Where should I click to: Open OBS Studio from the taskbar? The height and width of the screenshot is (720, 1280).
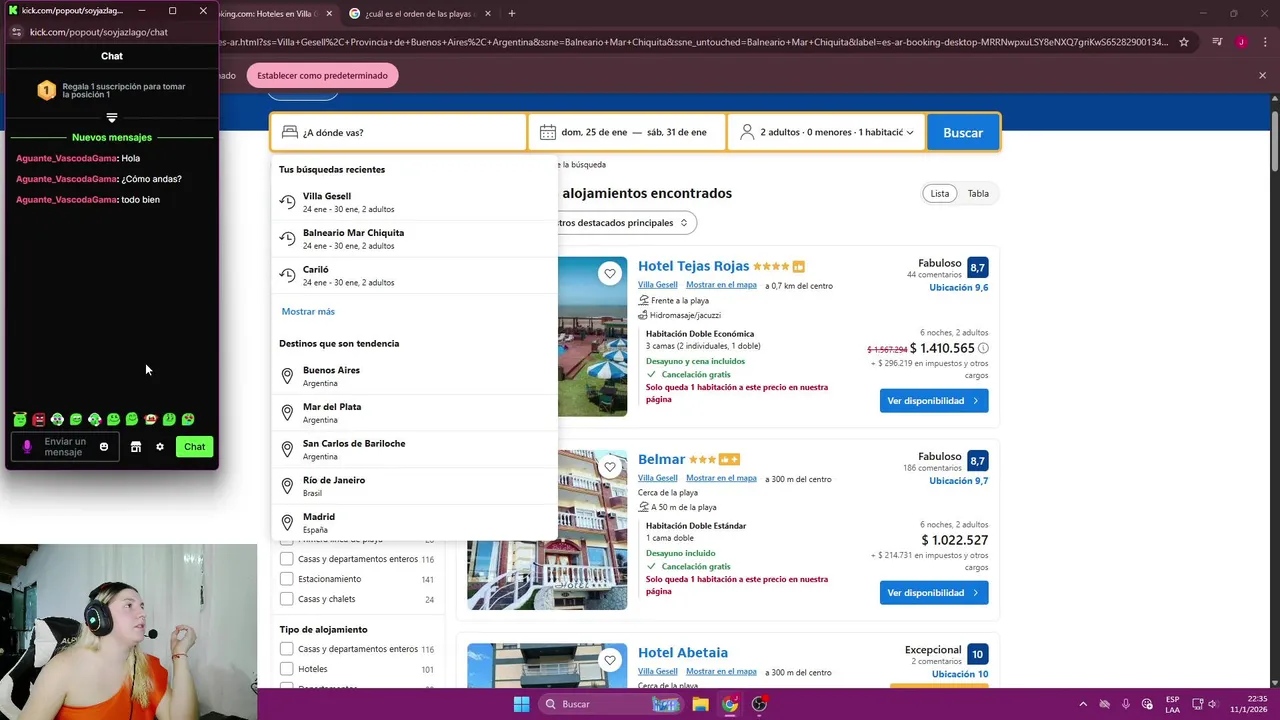pos(759,704)
